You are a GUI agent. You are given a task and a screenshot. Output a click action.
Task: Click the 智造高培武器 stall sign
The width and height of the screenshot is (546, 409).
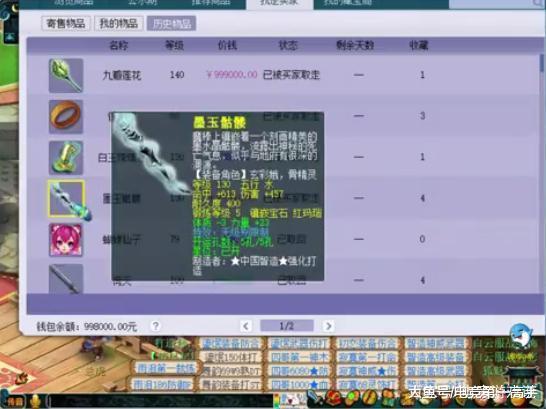(435, 370)
